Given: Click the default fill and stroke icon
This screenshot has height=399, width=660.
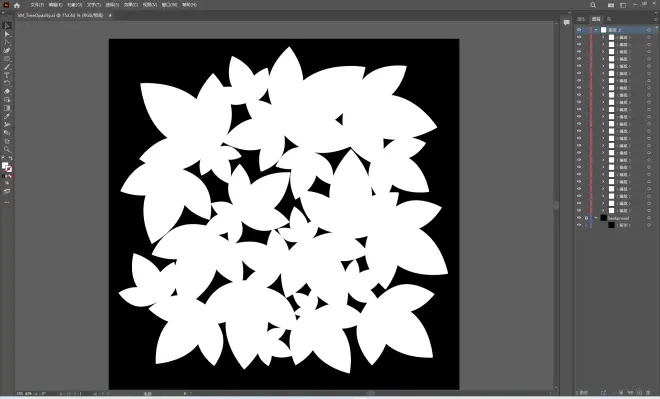Looking at the screenshot, I should coord(4,159).
